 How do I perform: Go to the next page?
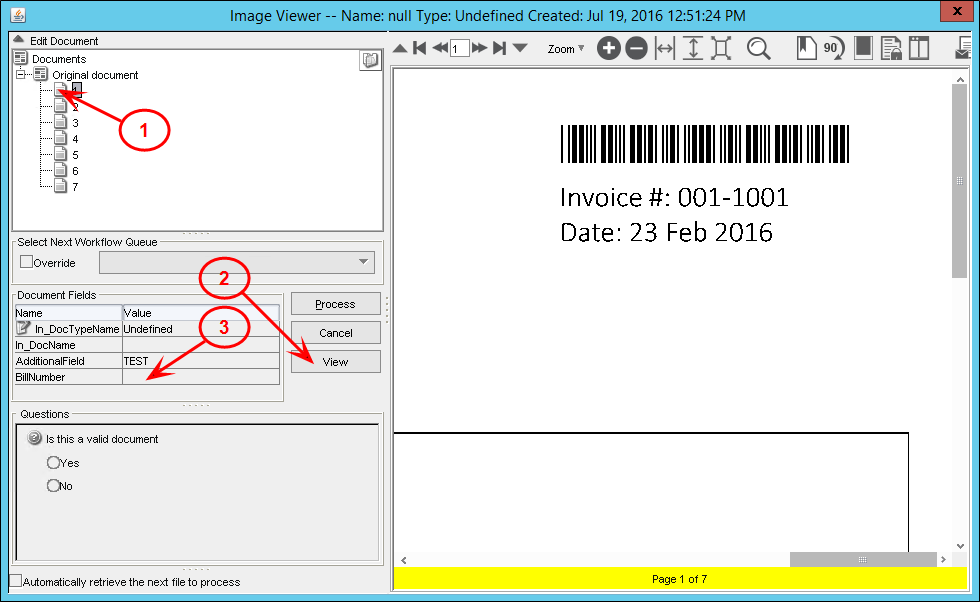[x=479, y=48]
